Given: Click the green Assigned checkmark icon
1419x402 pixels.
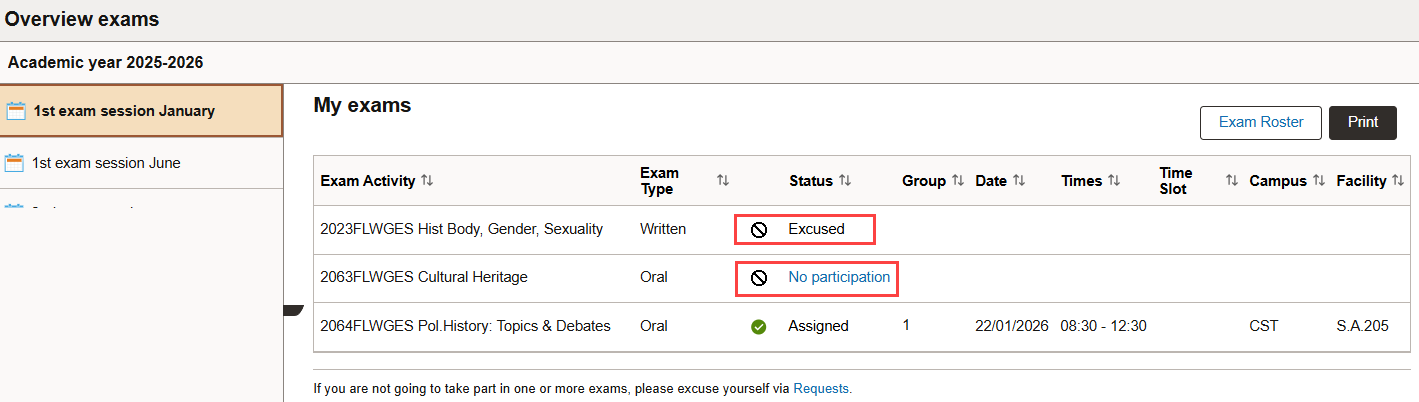Looking at the screenshot, I should tap(759, 327).
